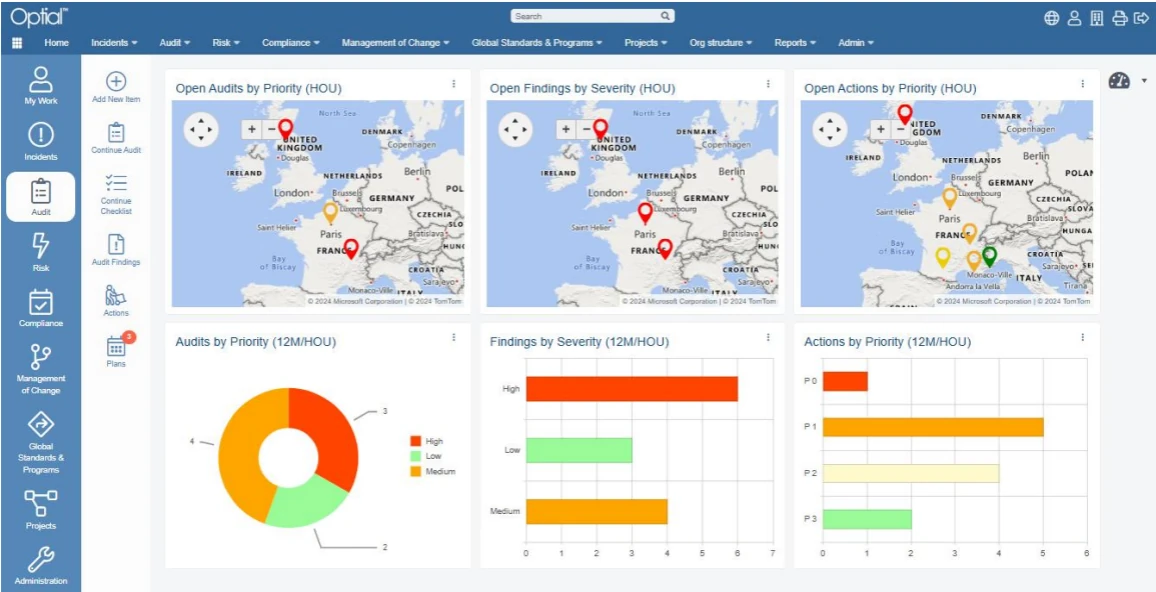Click the yellow pin on Open Actions map
The image size is (1156, 592).
coord(942,257)
